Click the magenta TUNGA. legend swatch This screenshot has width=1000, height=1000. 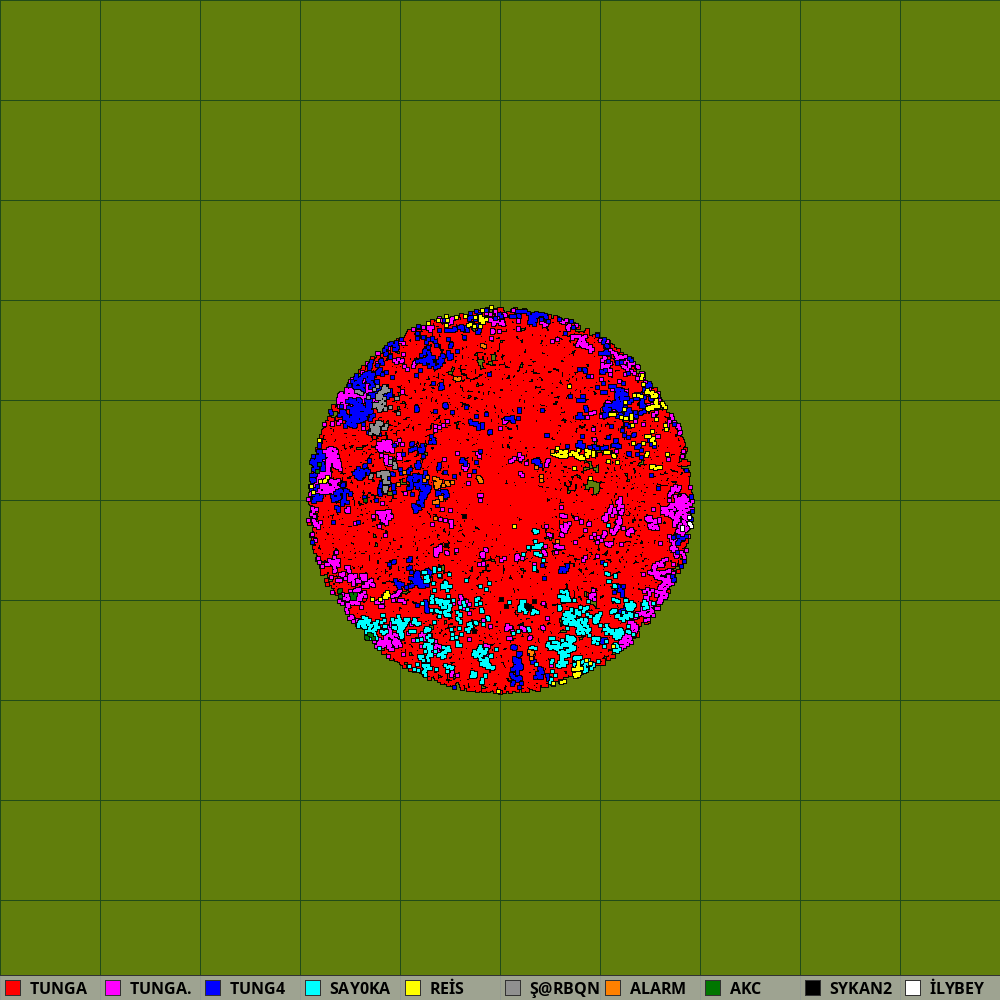pos(113,988)
